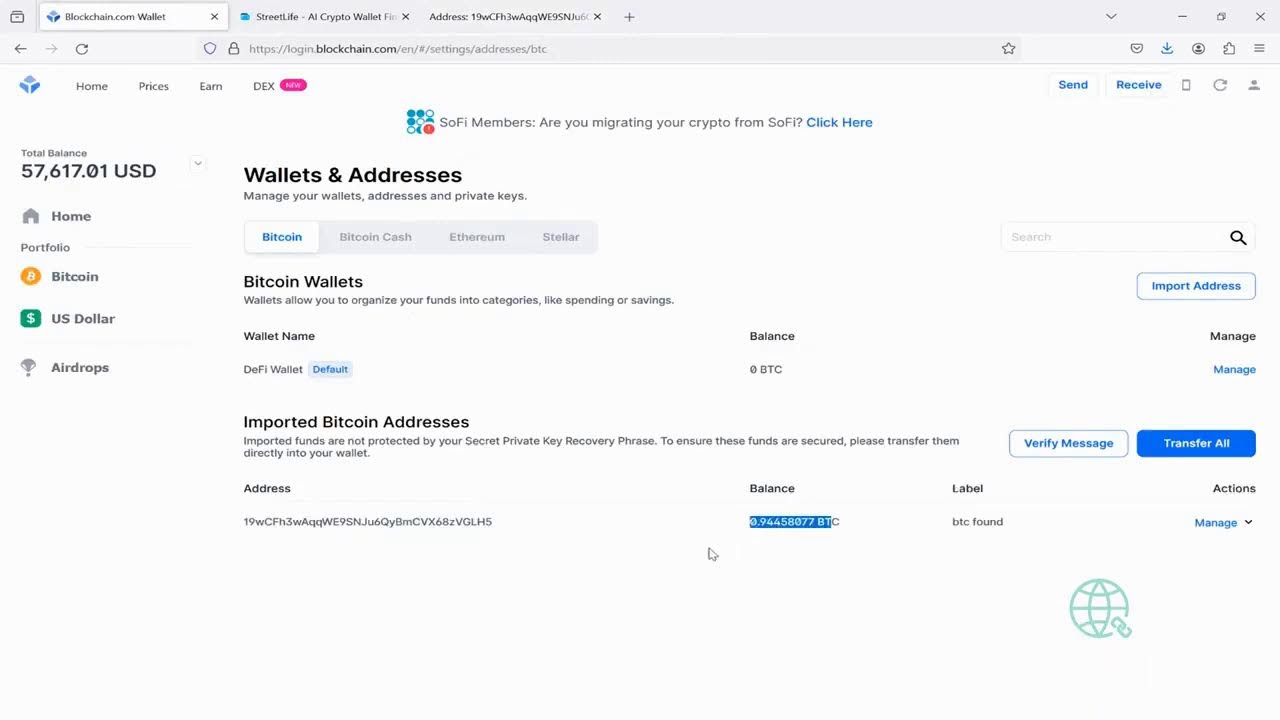Open the Airdrops parachute icon
This screenshot has height=720, width=1280.
click(x=29, y=367)
